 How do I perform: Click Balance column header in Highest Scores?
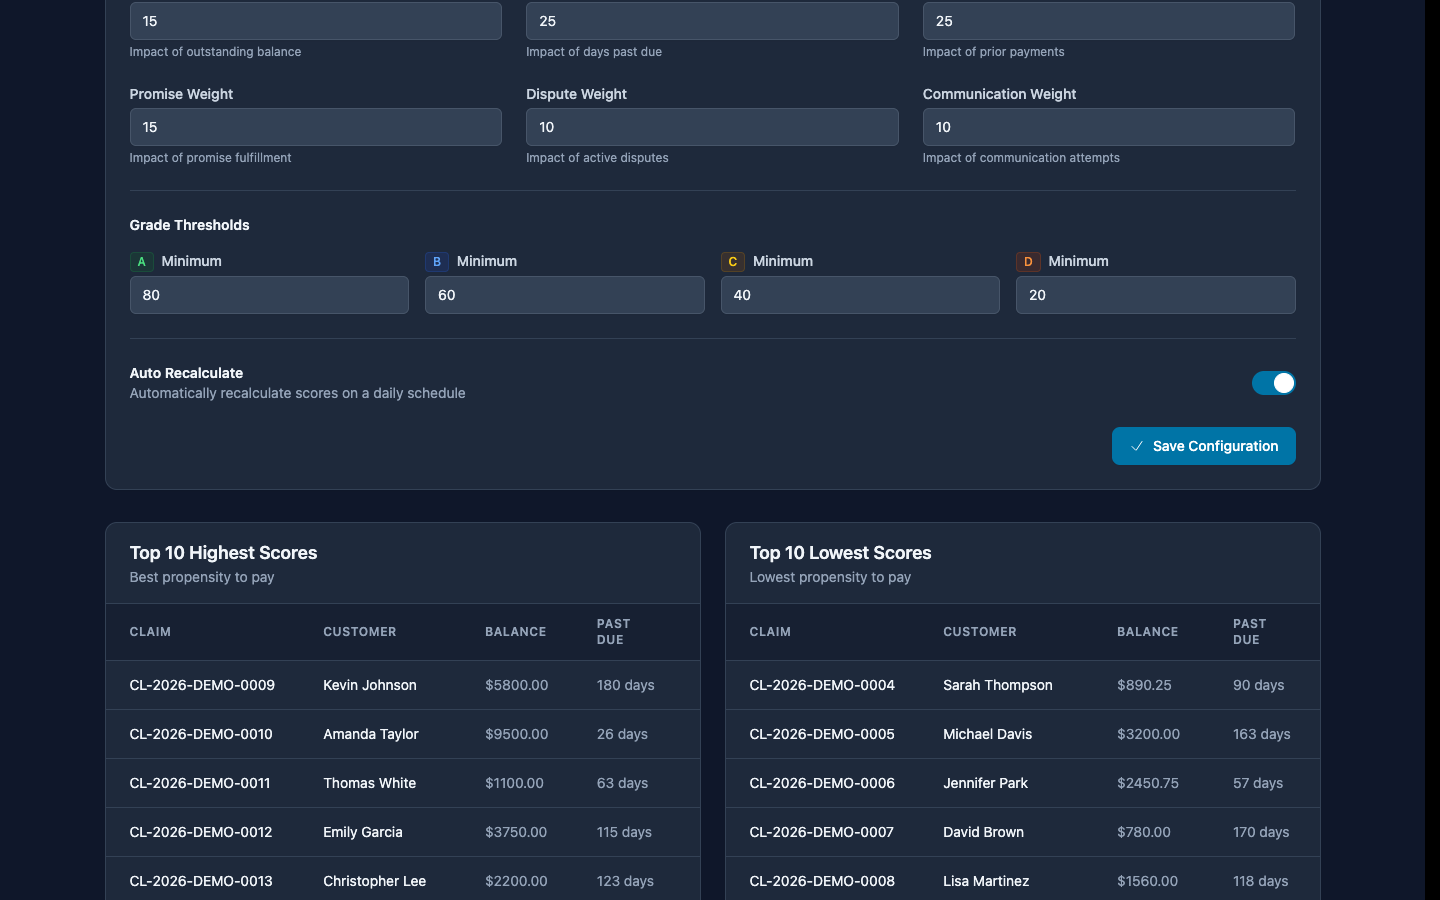[515, 632]
